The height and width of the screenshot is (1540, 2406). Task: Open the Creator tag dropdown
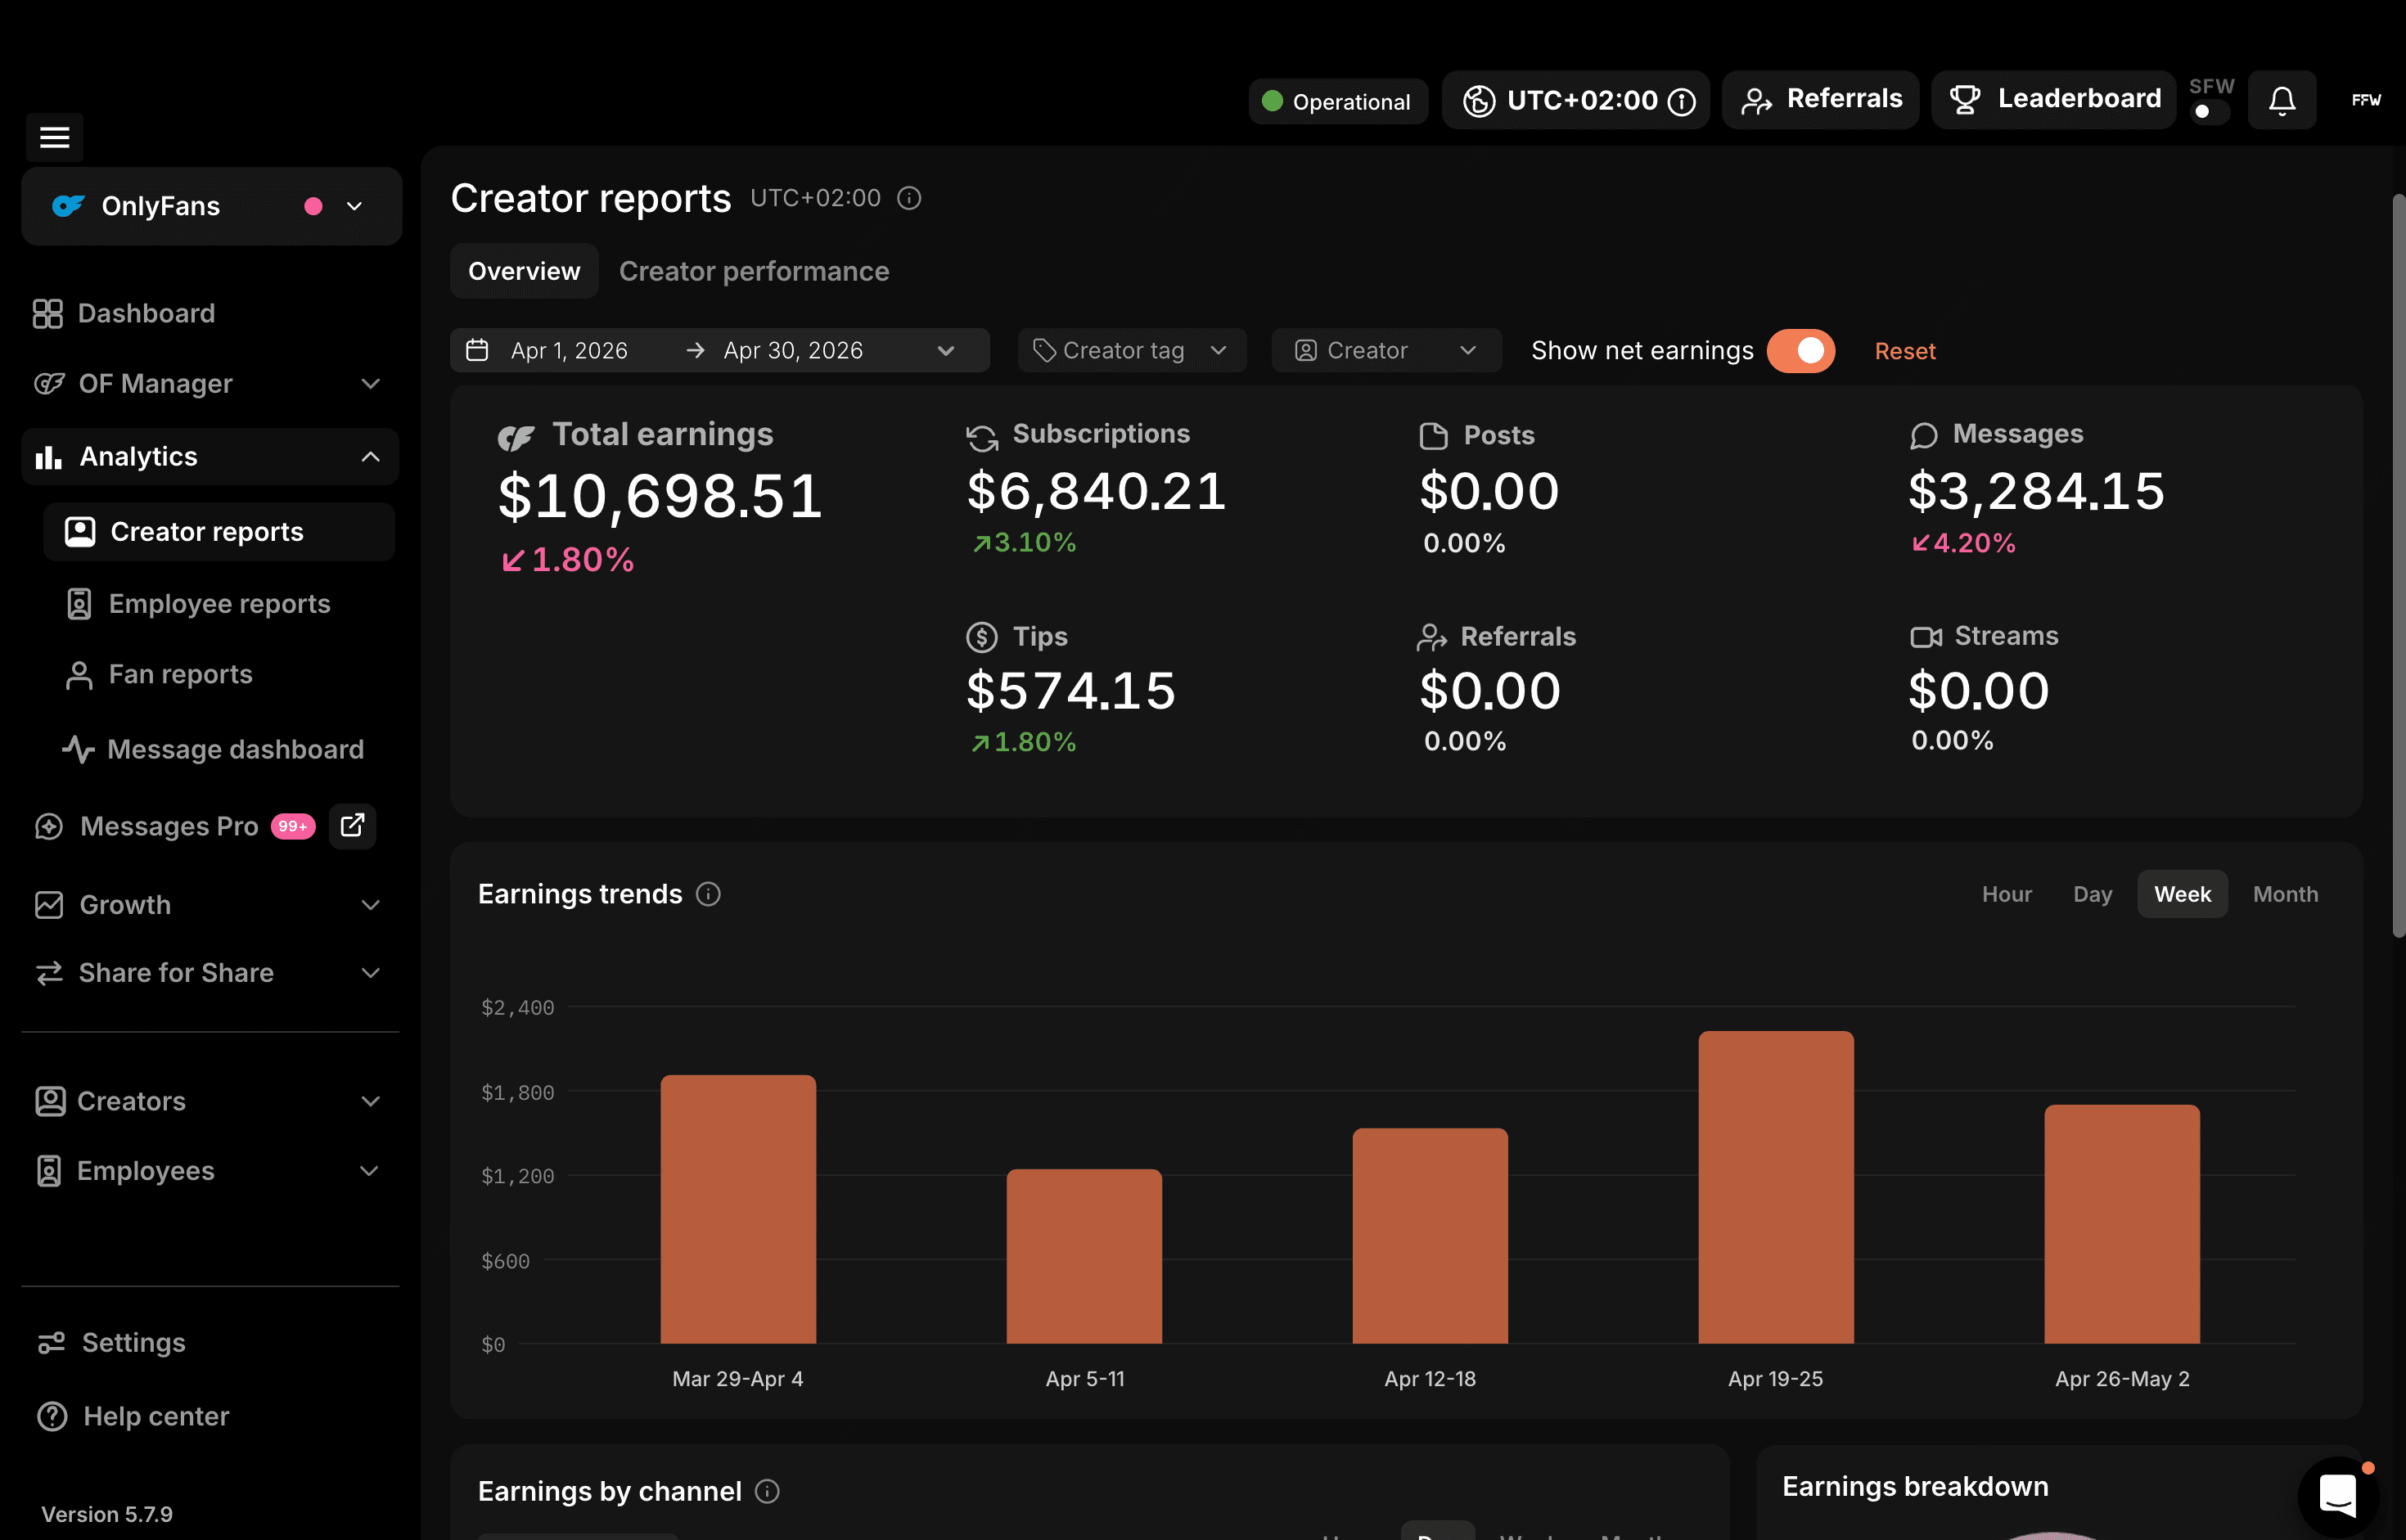coord(1131,350)
